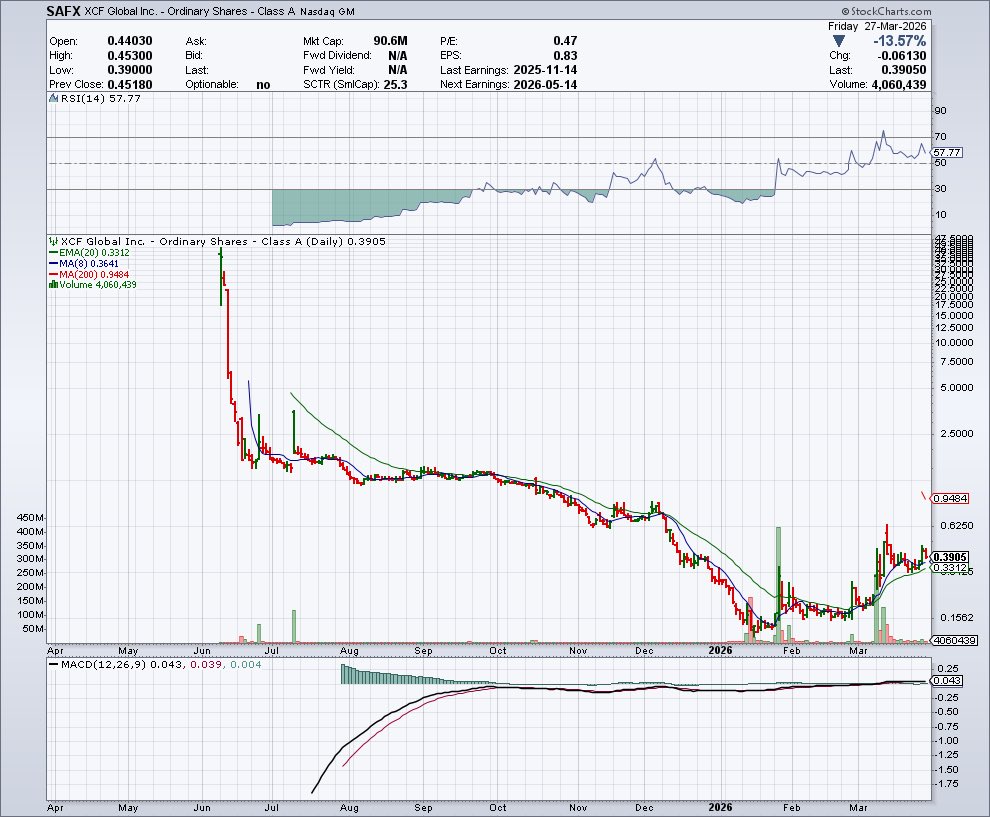This screenshot has height=817, width=990.
Task: Click the 2026 label on price axis
Action: coord(720,650)
